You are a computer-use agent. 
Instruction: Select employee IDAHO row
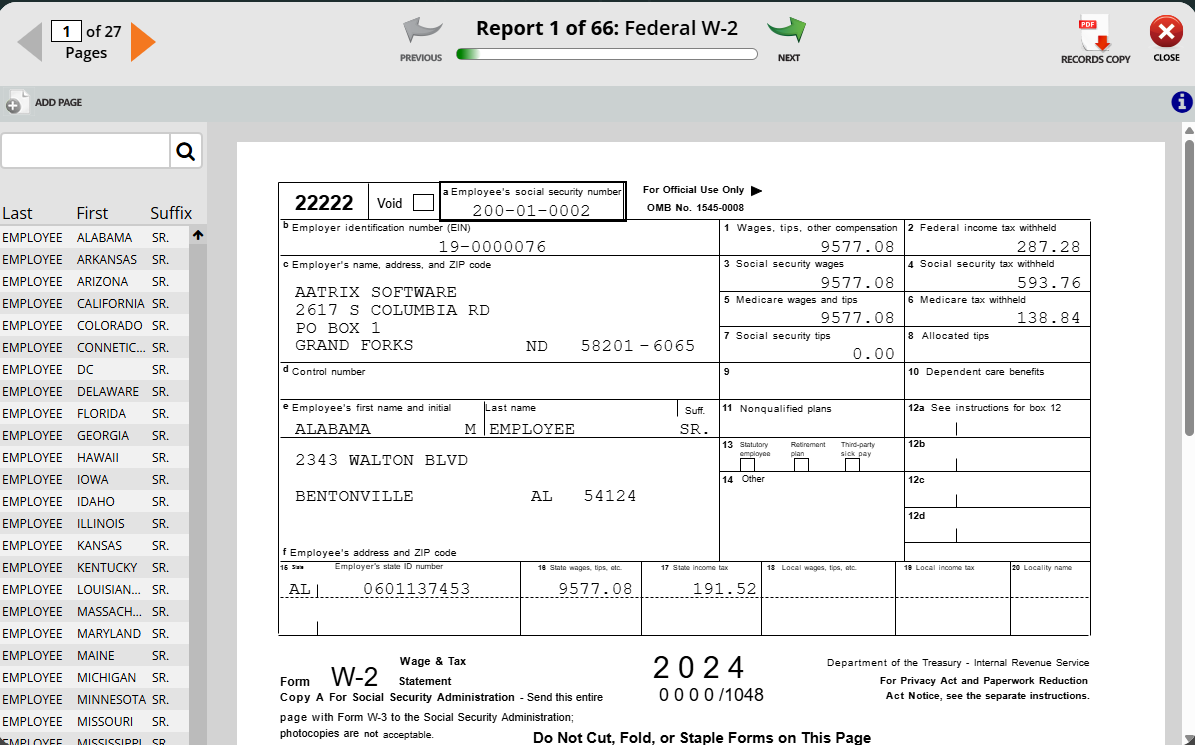tap(95, 503)
